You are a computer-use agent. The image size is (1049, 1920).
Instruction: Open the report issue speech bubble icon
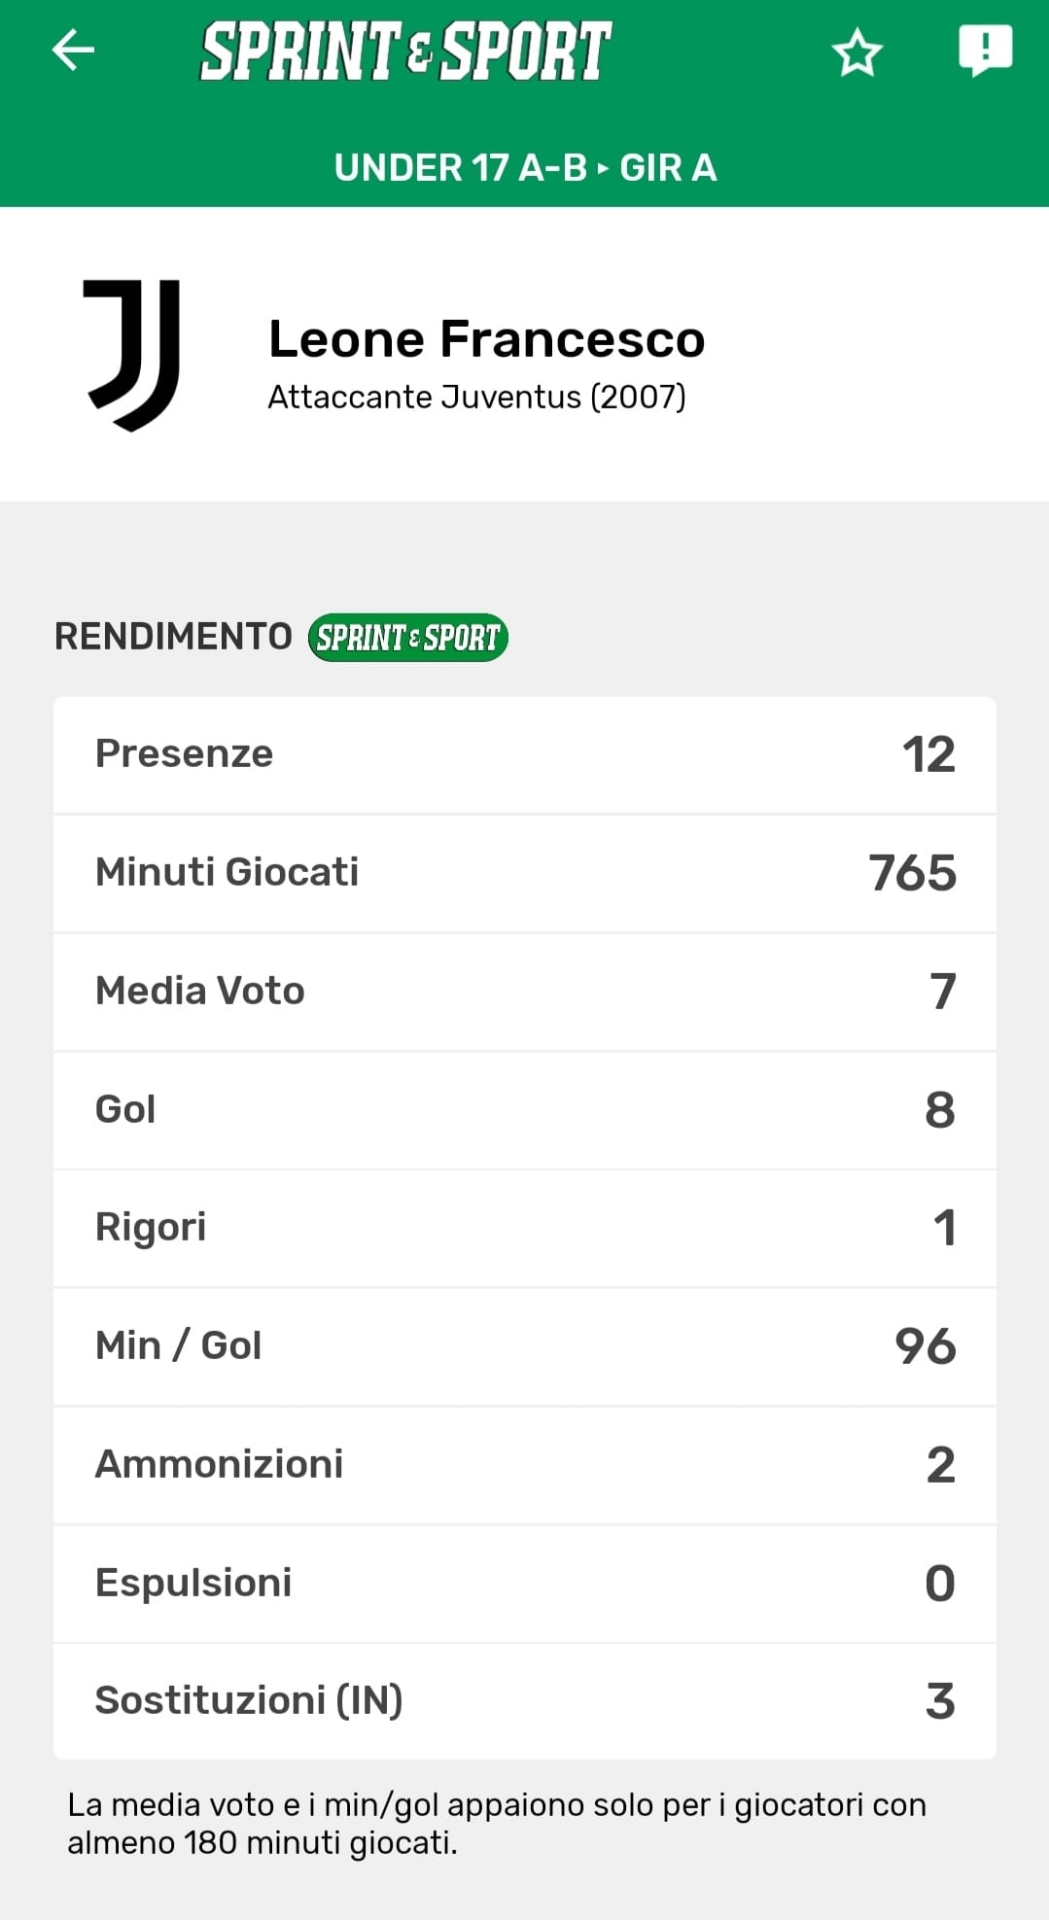985,50
